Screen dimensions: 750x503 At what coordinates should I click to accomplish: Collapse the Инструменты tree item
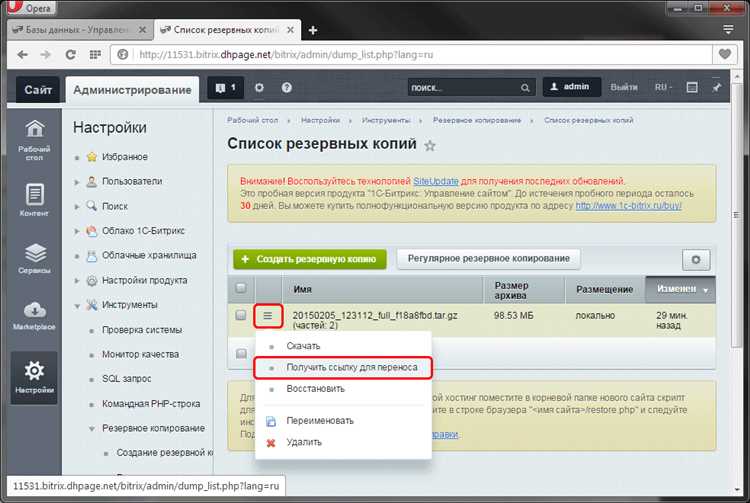pyautogui.click(x=77, y=306)
